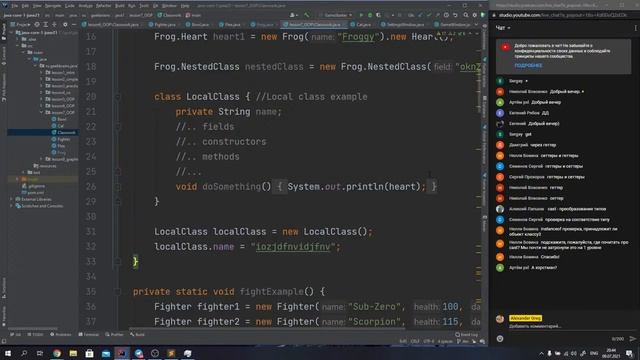
Task: Send chat message with the arrow icon
Action: 632,338
